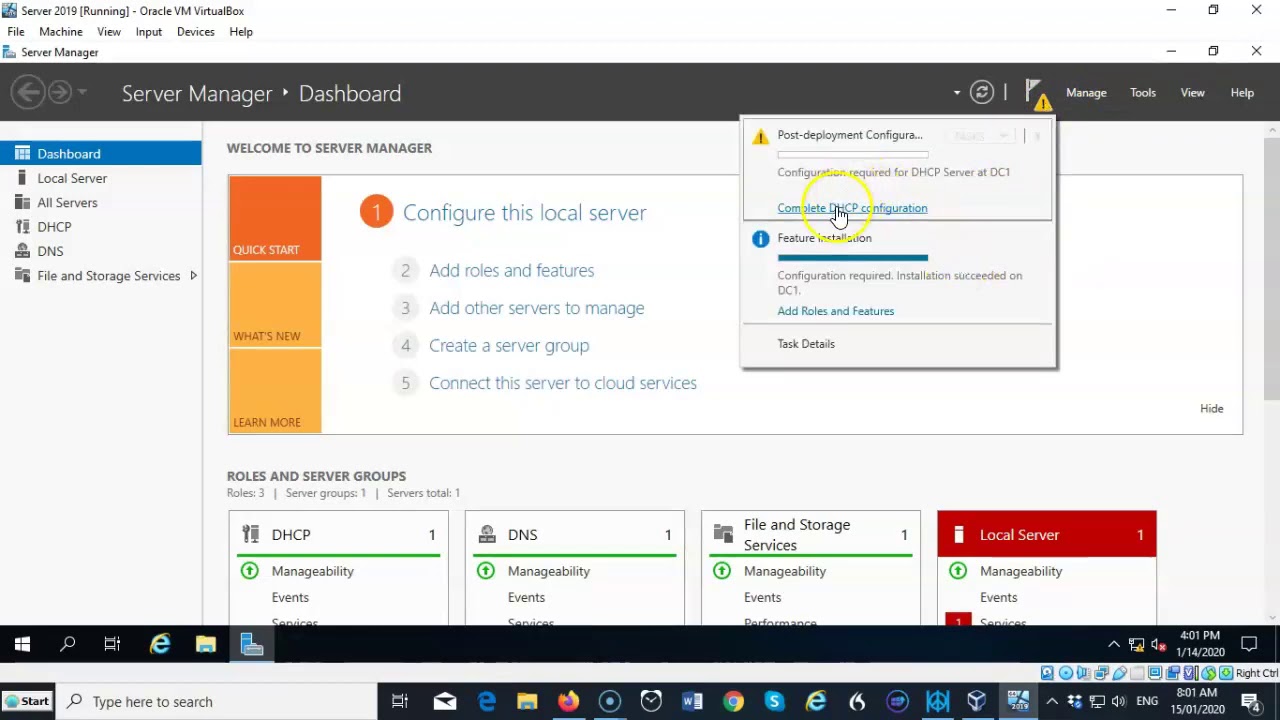Refresh the Server Manager dashboard
This screenshot has height=720, width=1280.
pyautogui.click(x=982, y=93)
